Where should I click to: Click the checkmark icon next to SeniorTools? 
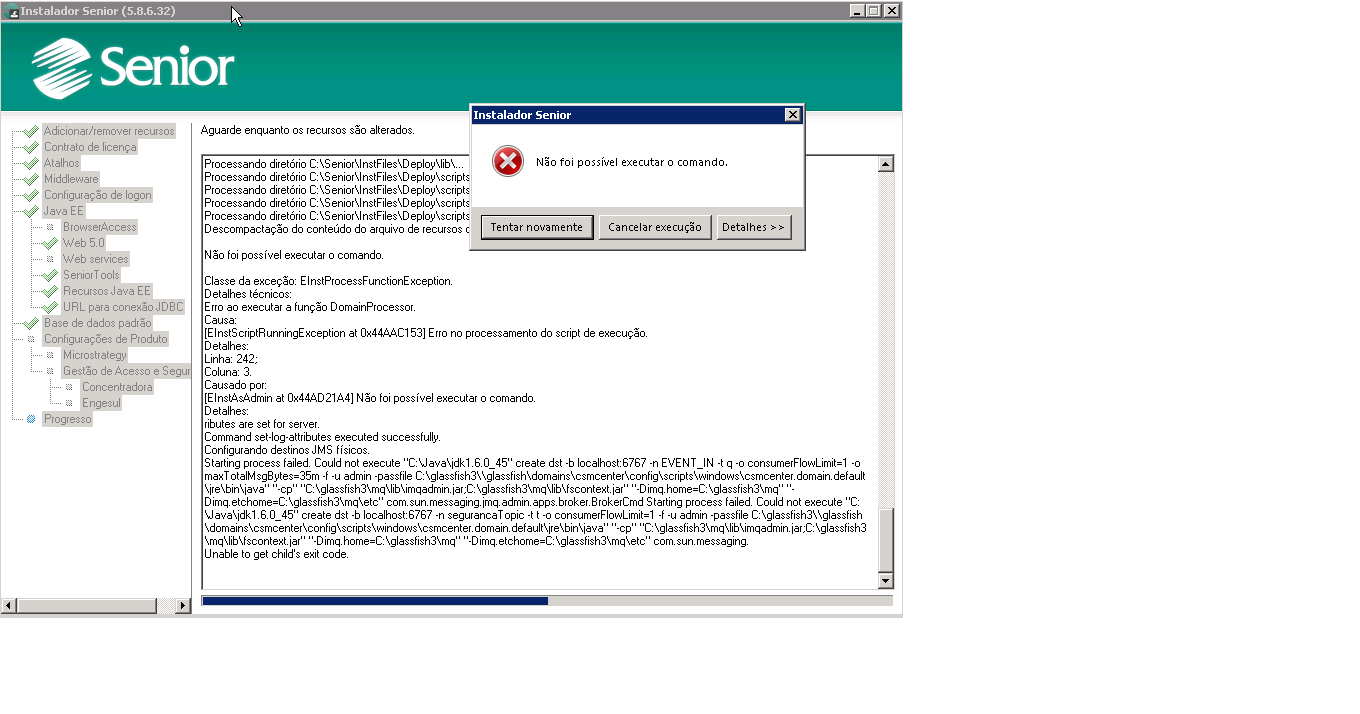click(x=50, y=275)
